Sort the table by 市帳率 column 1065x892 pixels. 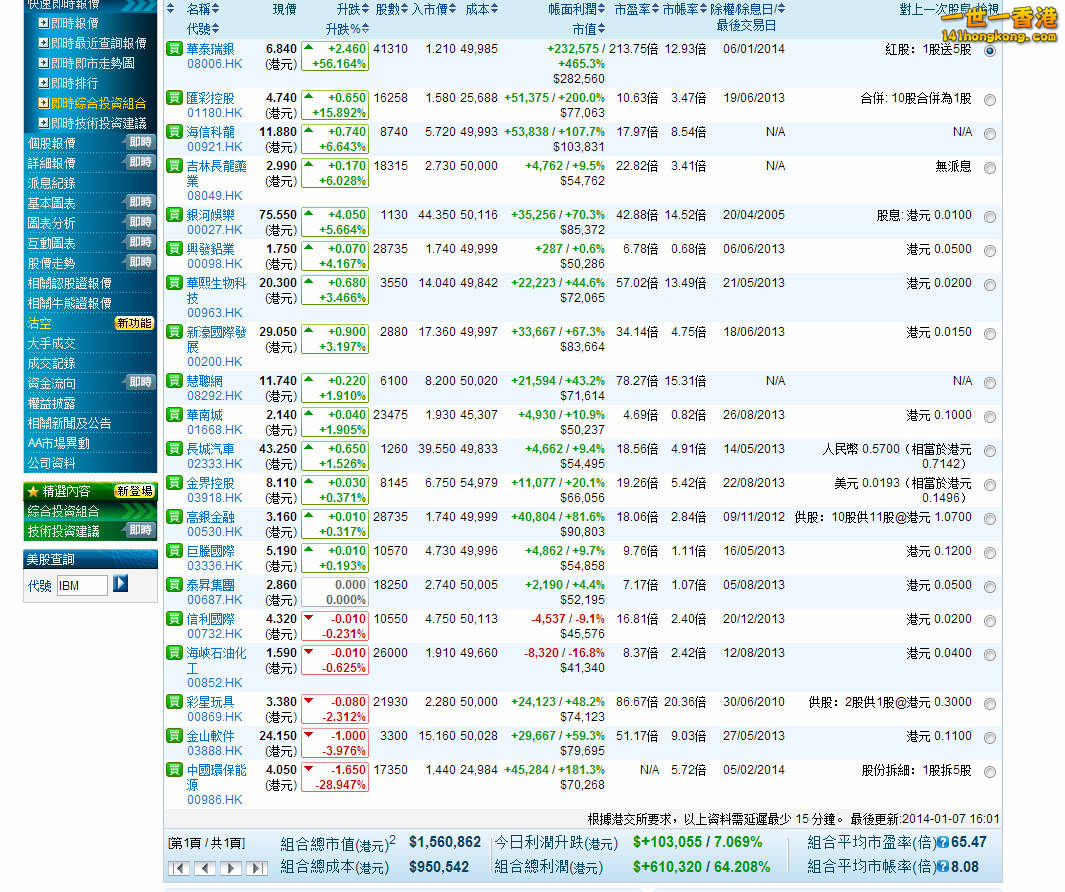point(685,9)
